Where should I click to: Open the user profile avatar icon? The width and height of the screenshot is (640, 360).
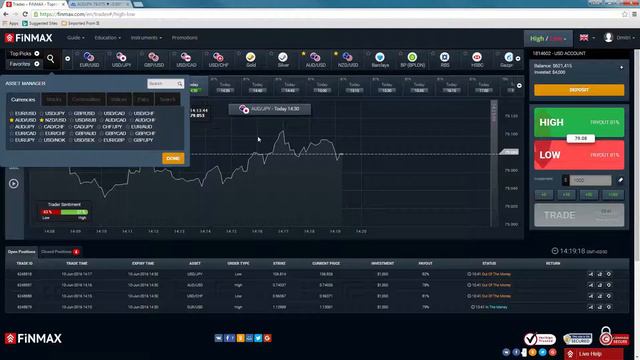(608, 38)
